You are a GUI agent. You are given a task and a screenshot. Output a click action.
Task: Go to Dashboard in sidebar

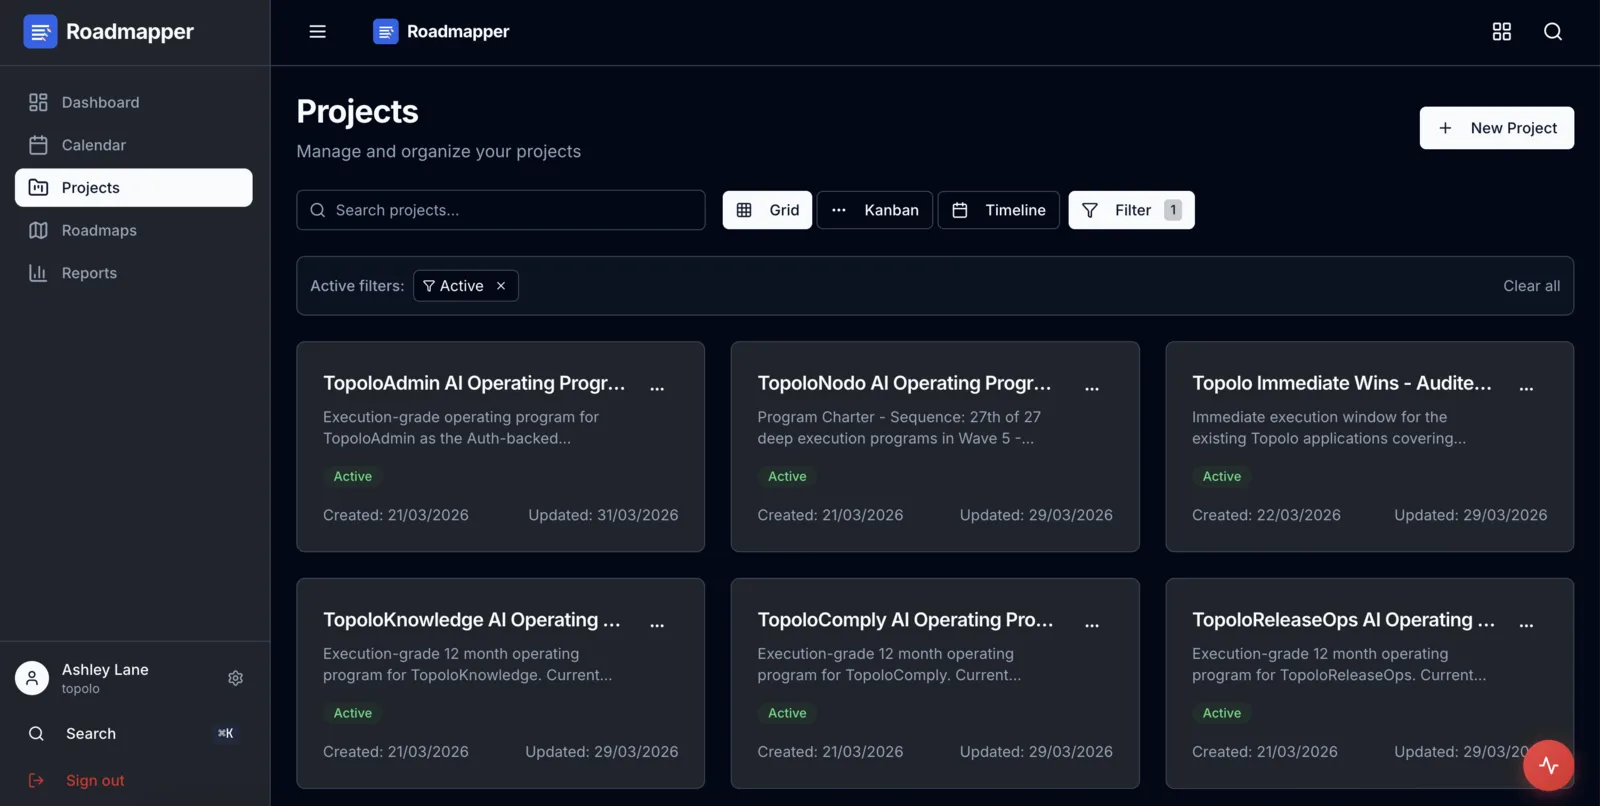(x=100, y=102)
